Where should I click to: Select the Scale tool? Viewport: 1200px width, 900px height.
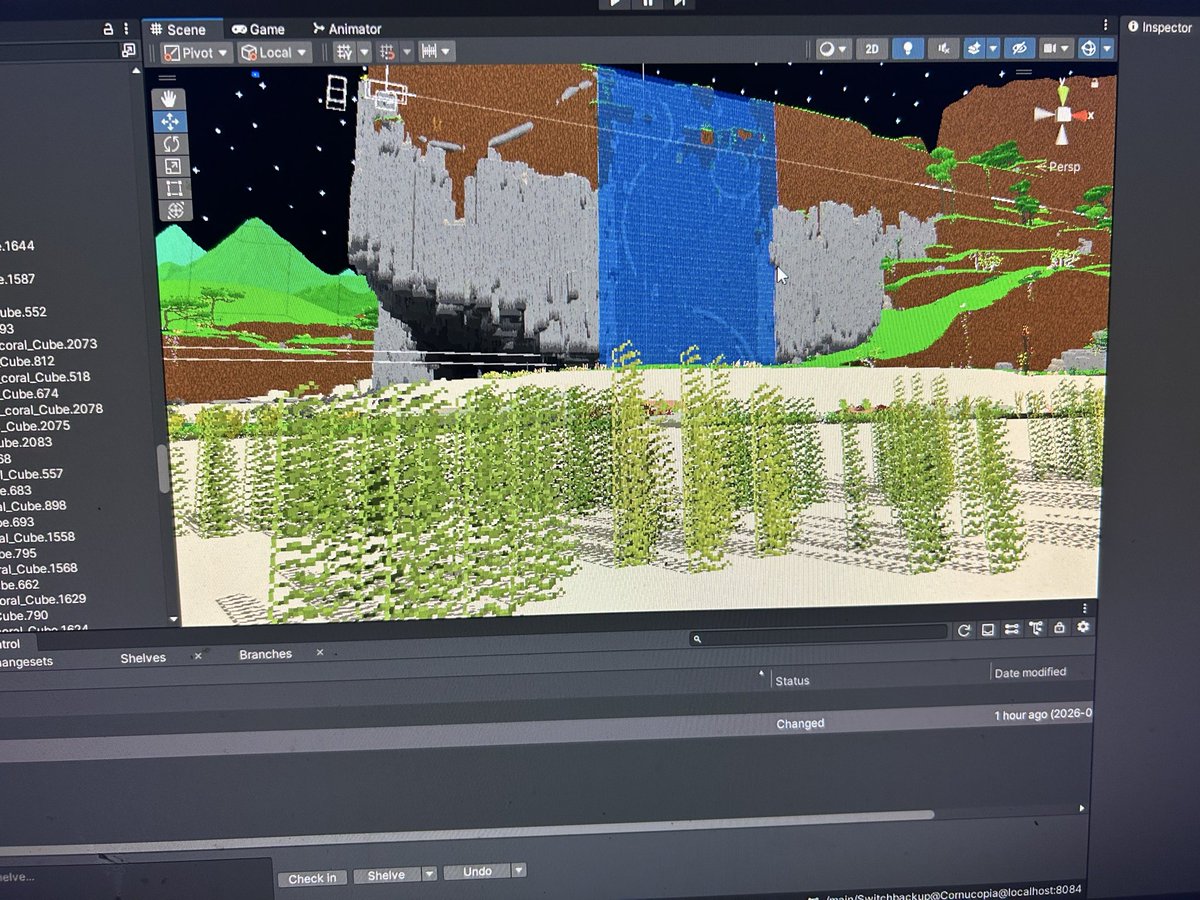click(x=168, y=166)
